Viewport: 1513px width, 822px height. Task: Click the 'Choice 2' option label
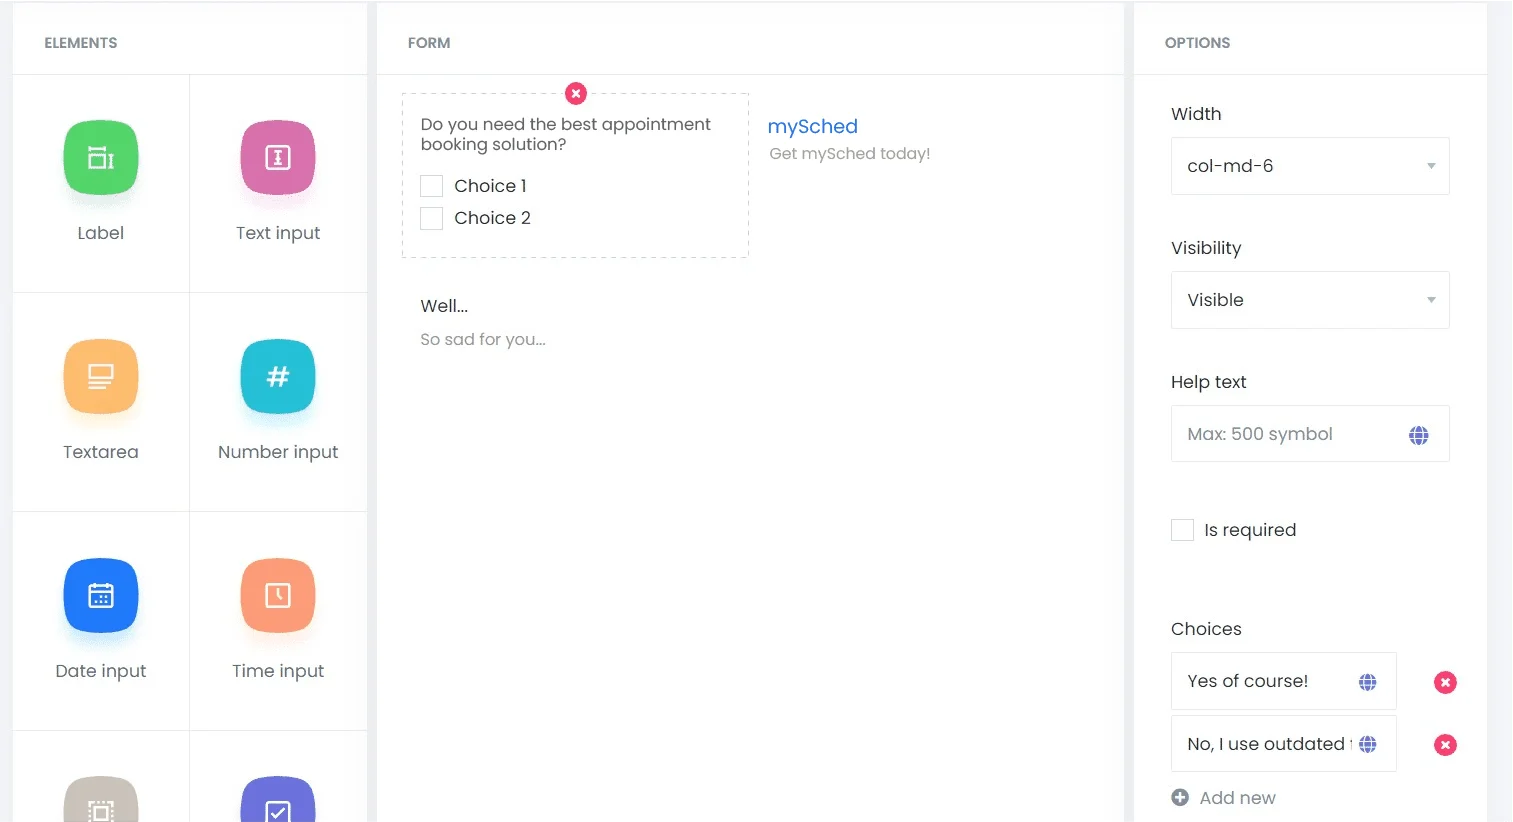tap(492, 218)
